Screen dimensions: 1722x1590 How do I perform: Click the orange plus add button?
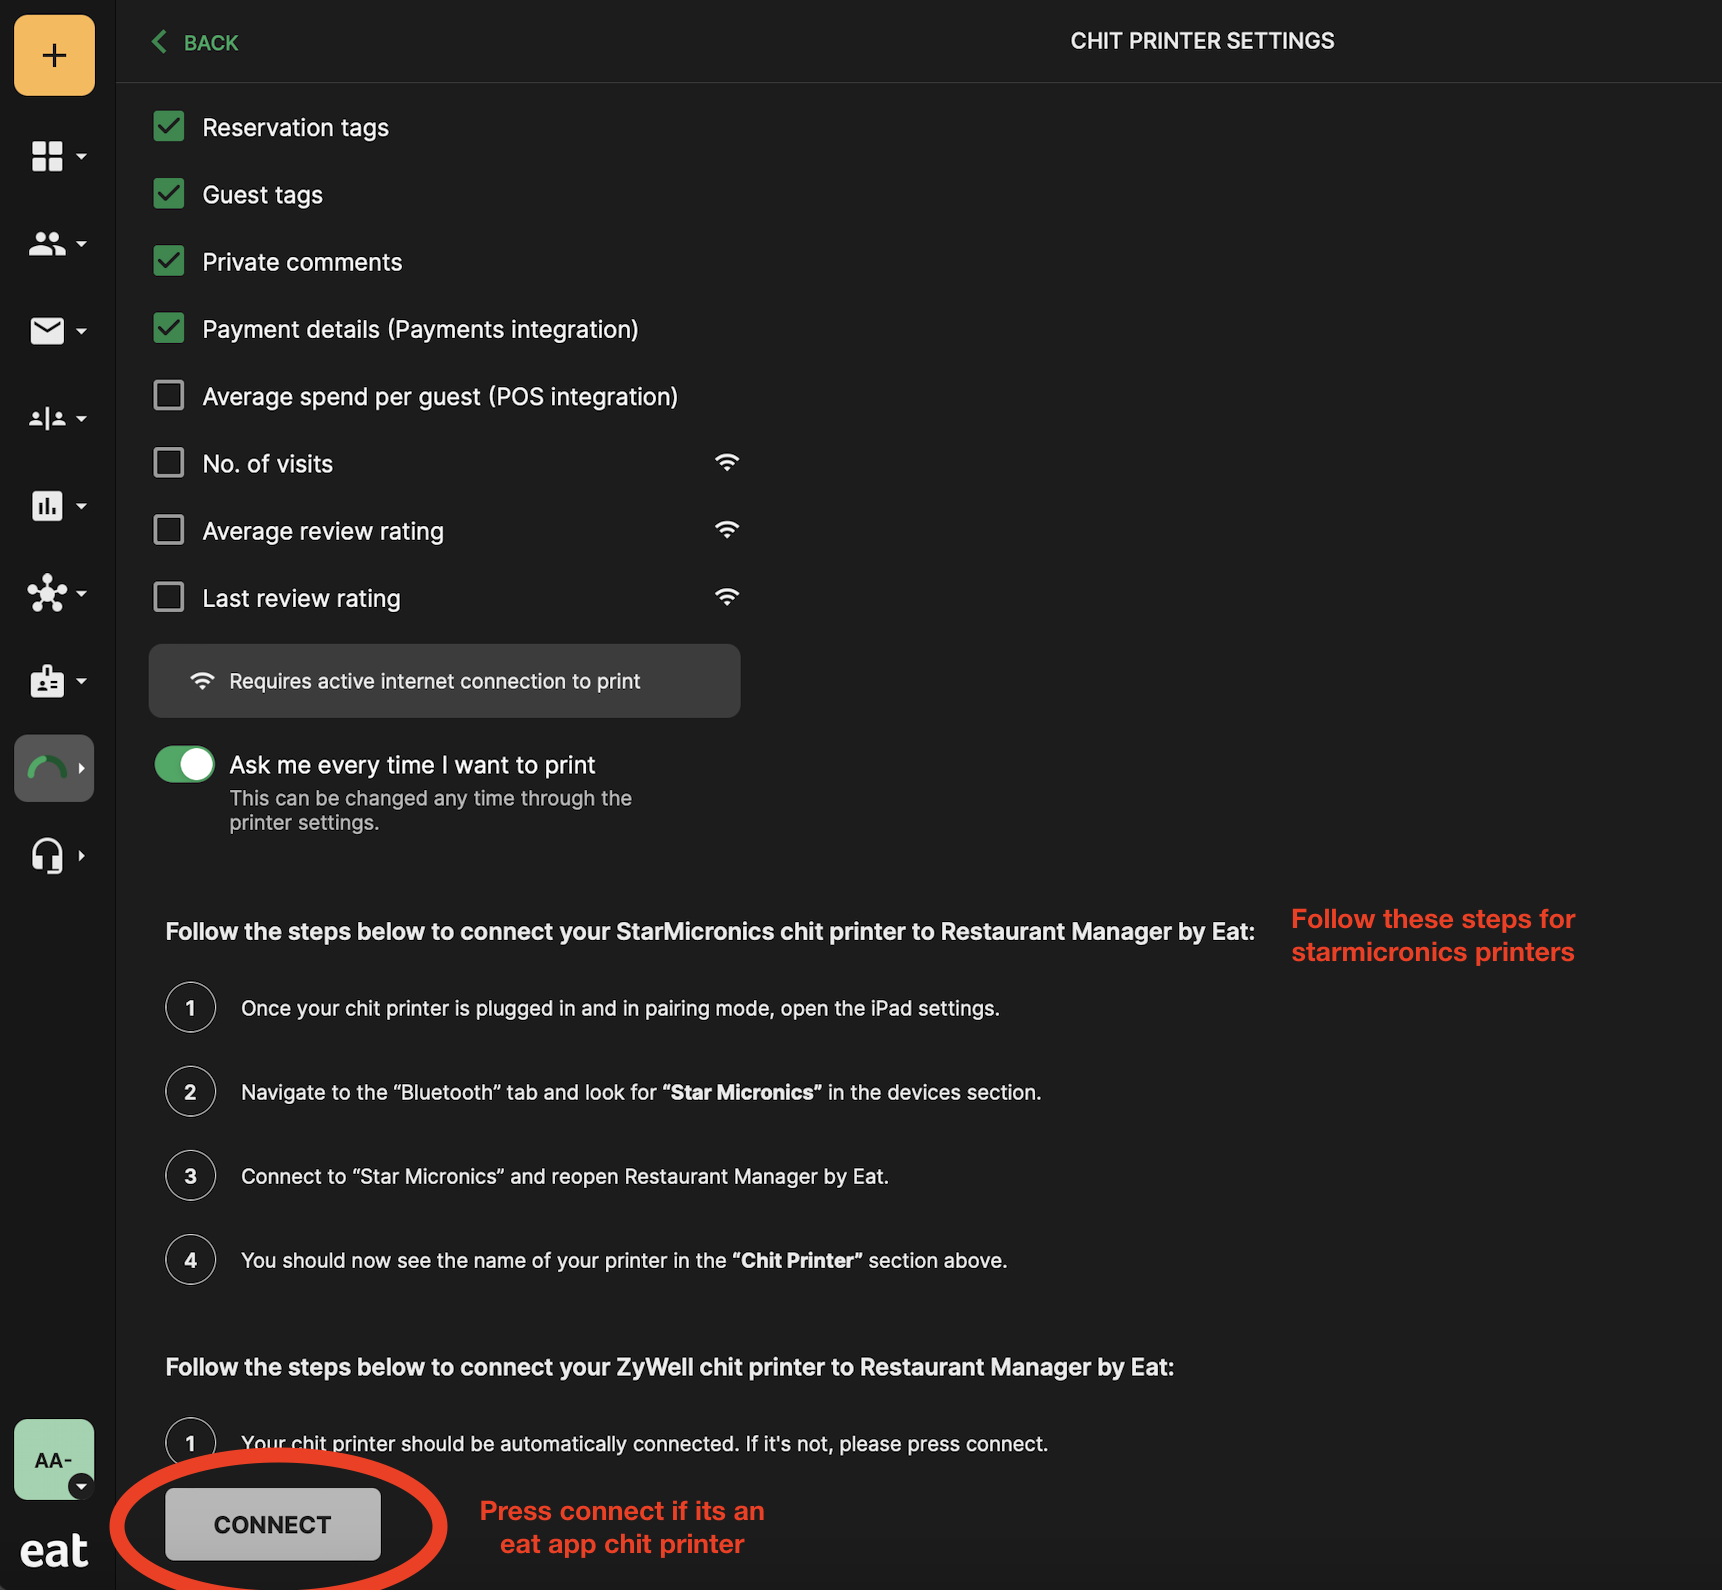pos(54,55)
